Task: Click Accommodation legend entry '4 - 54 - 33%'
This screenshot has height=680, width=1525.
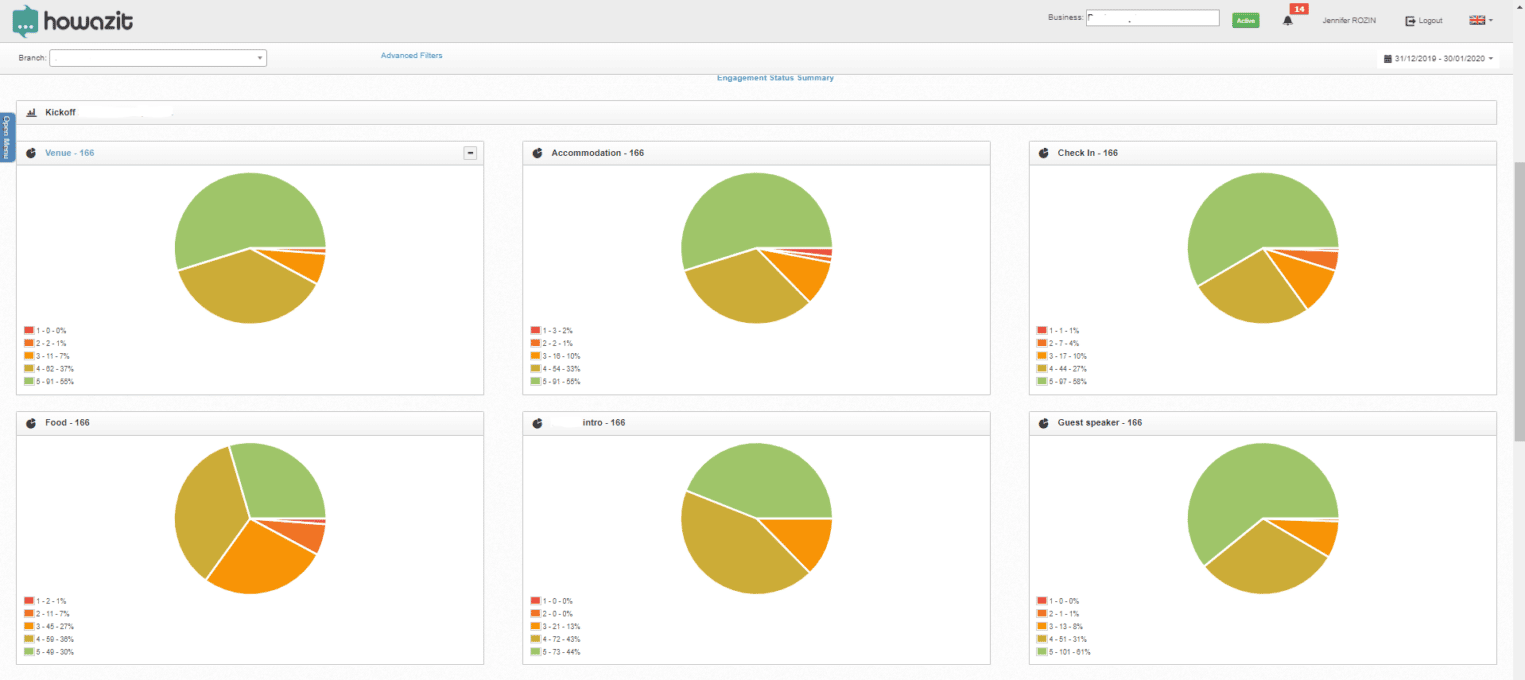Action: [x=555, y=369]
